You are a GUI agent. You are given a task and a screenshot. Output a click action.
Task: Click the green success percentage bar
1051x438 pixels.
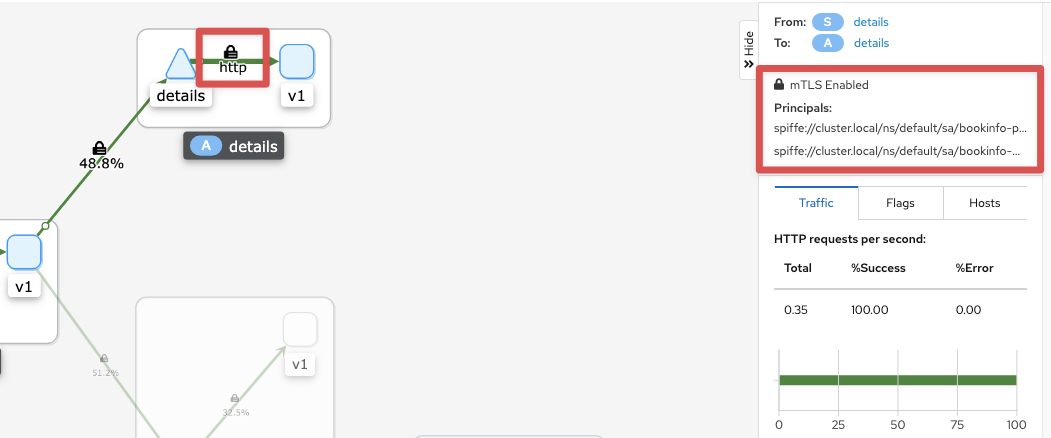pos(898,380)
